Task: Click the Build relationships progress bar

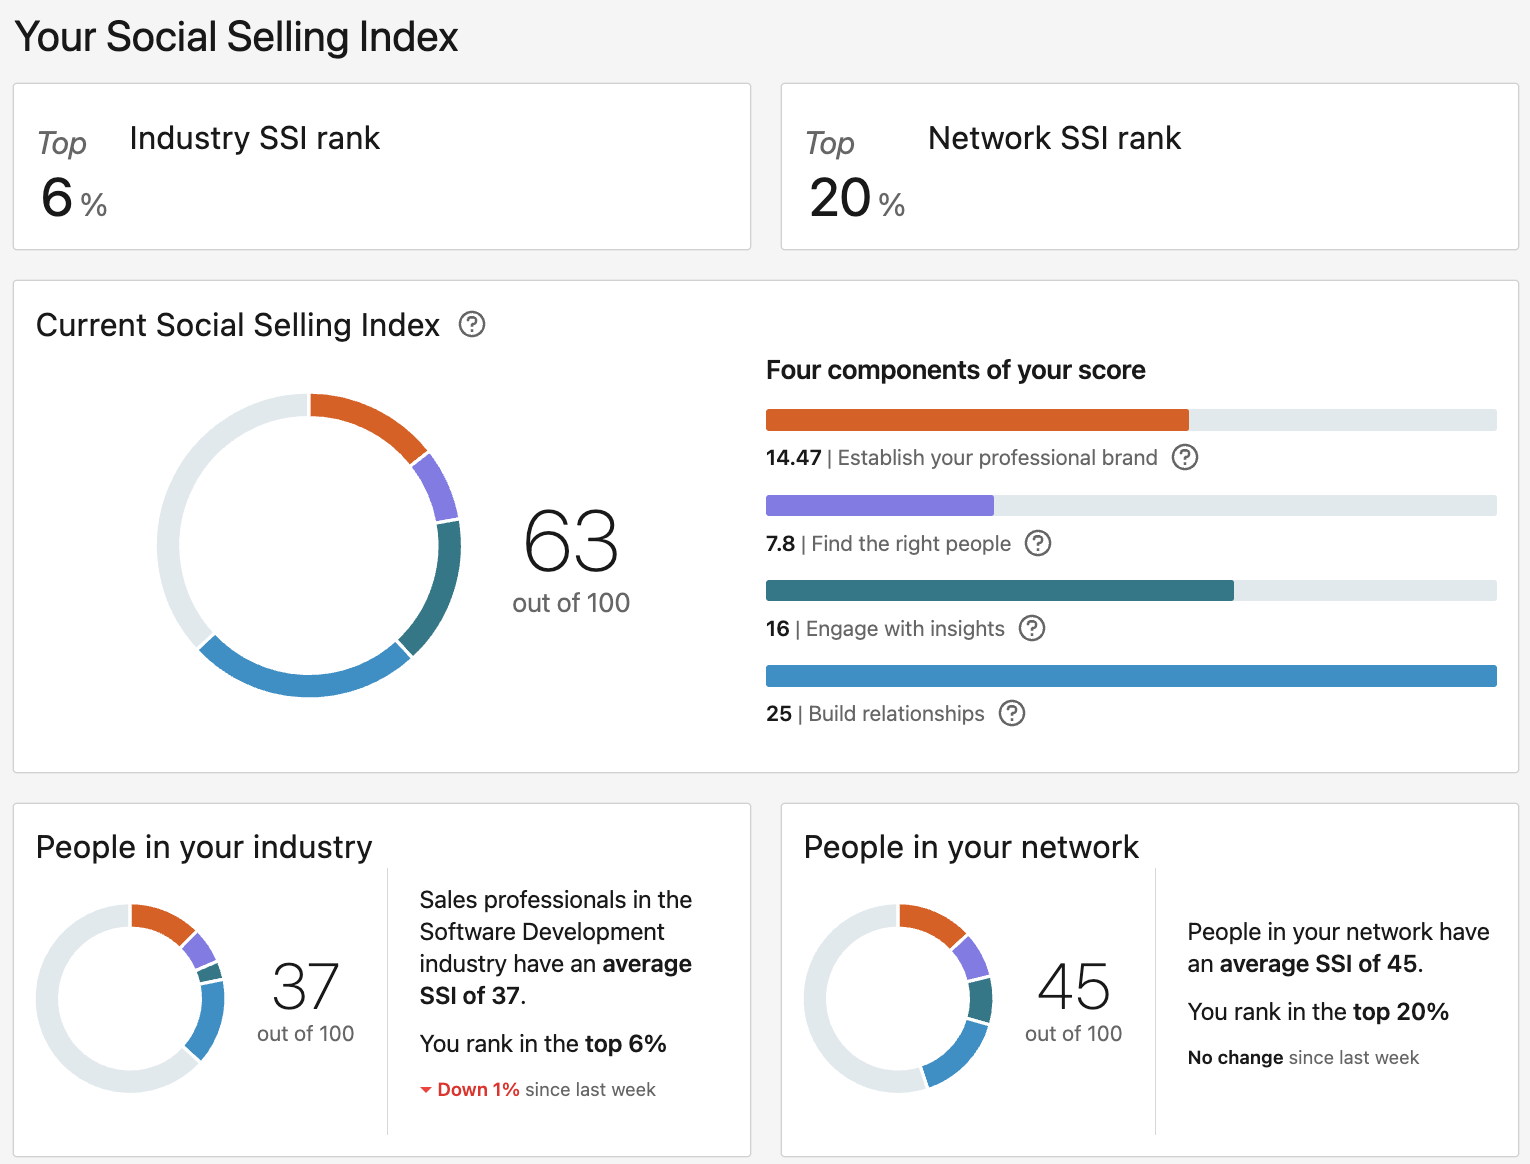Action: (1130, 675)
